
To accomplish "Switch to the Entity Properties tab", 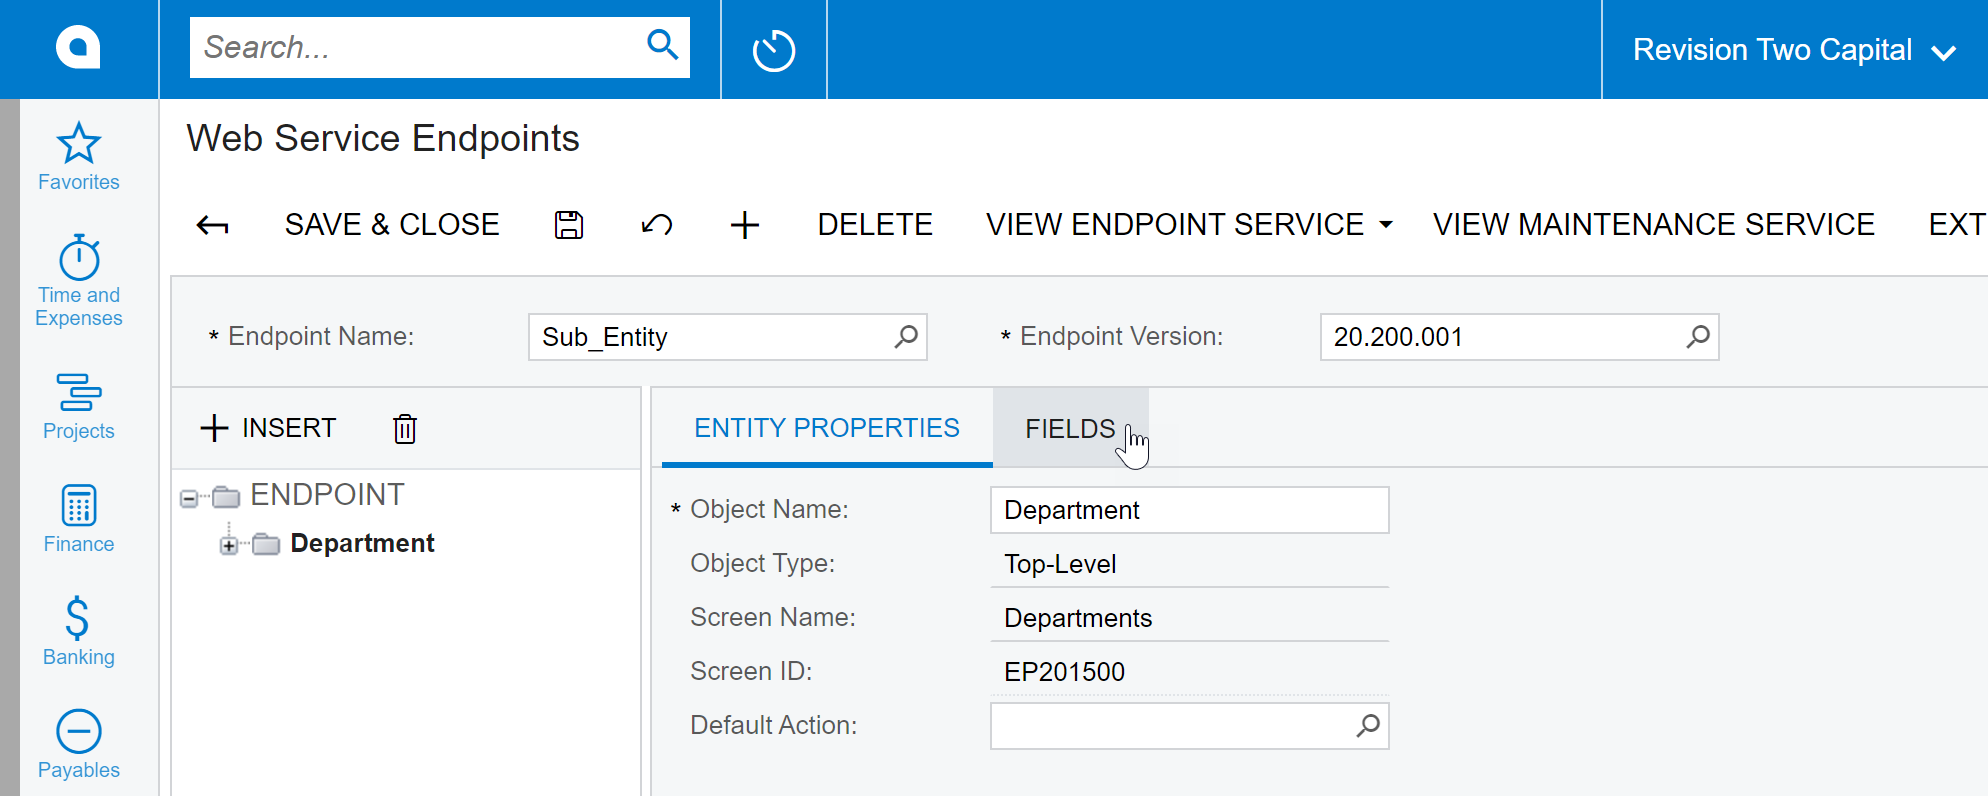I will [x=826, y=428].
